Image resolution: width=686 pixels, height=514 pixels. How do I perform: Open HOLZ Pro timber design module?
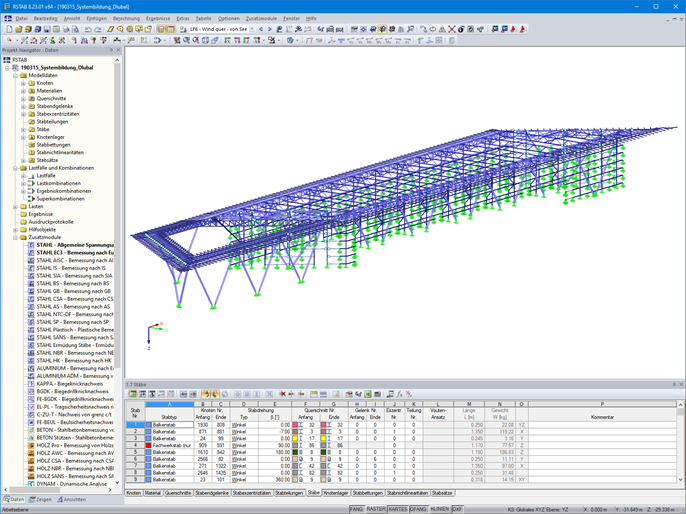[x=70, y=445]
